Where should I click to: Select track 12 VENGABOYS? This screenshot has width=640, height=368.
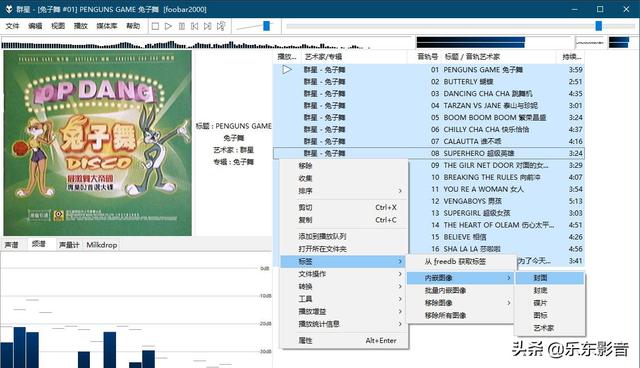point(496,201)
